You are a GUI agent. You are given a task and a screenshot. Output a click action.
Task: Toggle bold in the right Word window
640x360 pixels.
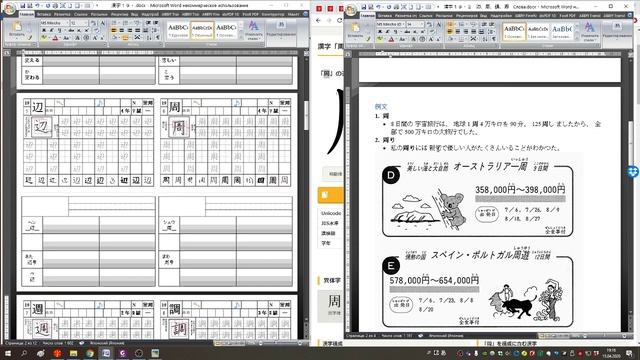380,31
